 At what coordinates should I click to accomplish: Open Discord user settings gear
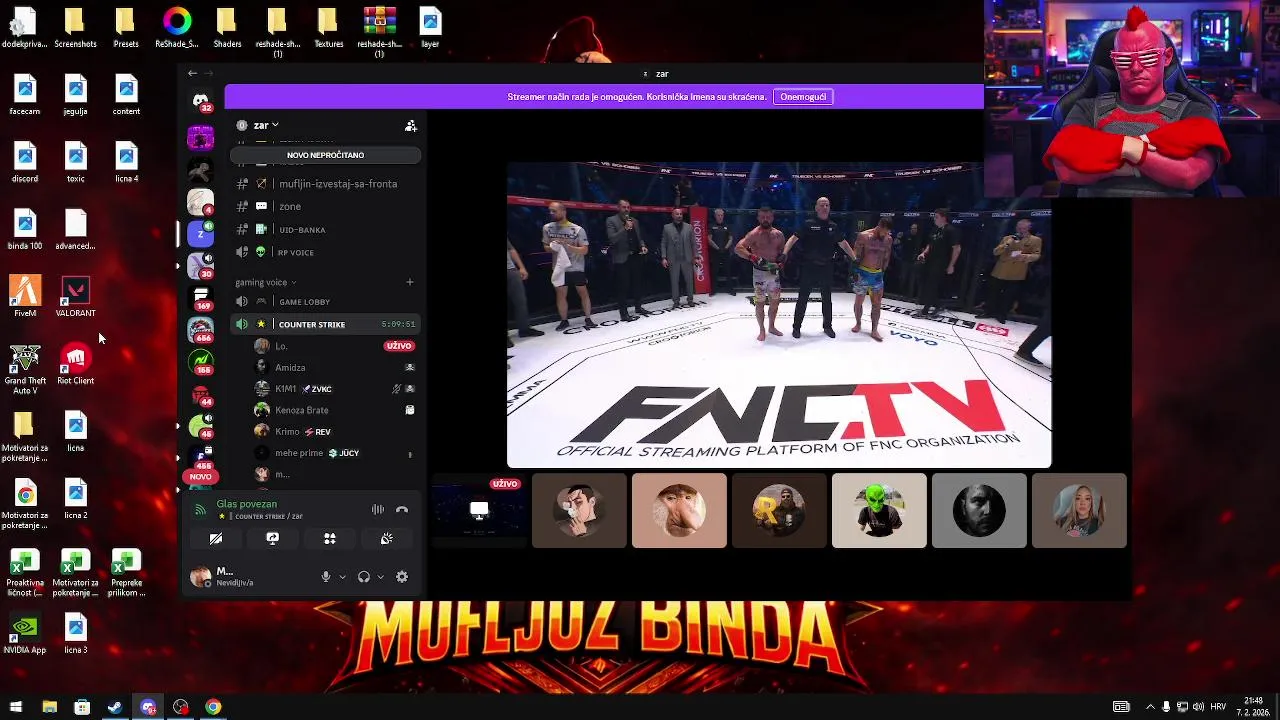pos(402,577)
